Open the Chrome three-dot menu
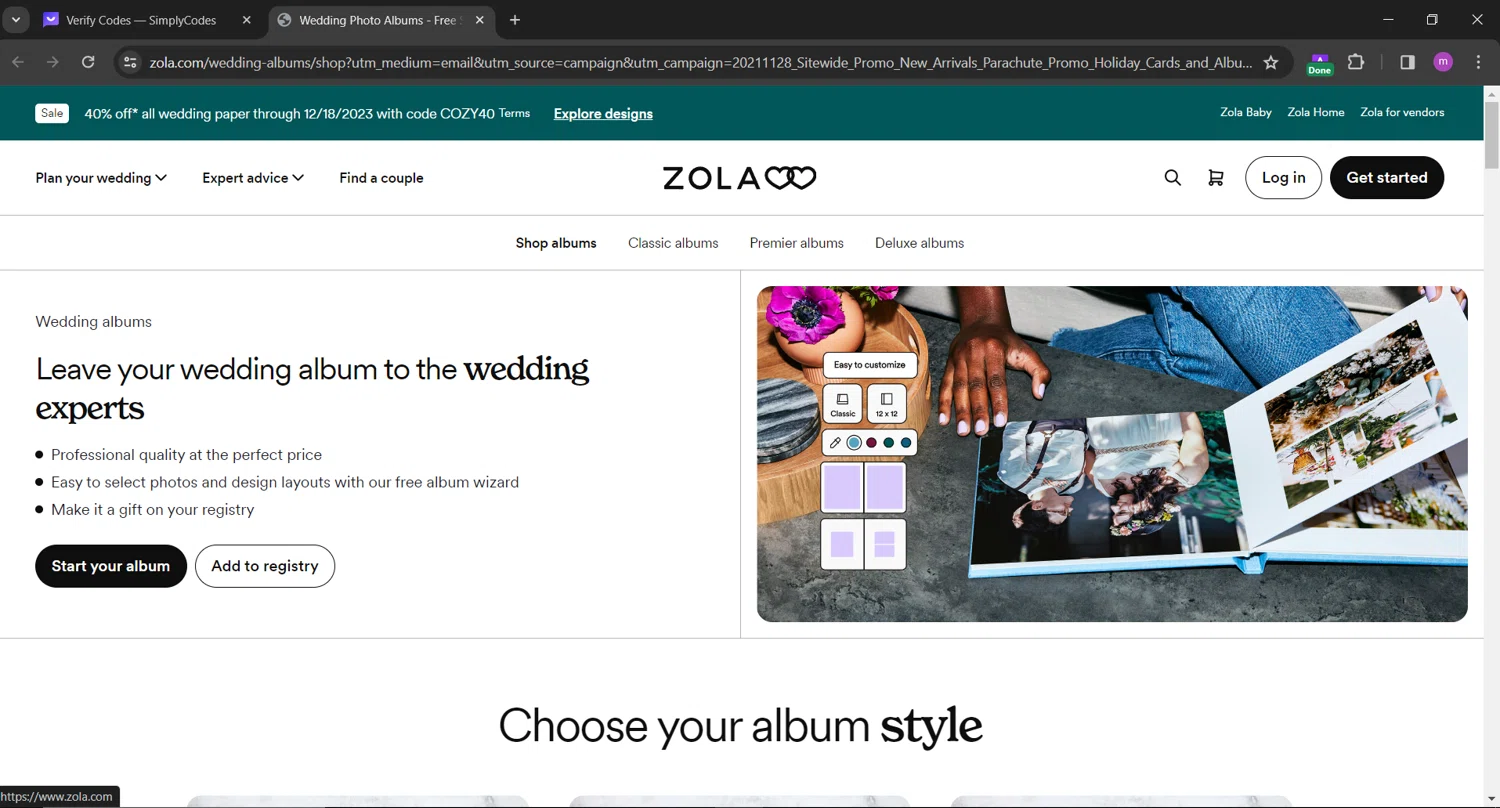 pos(1478,62)
